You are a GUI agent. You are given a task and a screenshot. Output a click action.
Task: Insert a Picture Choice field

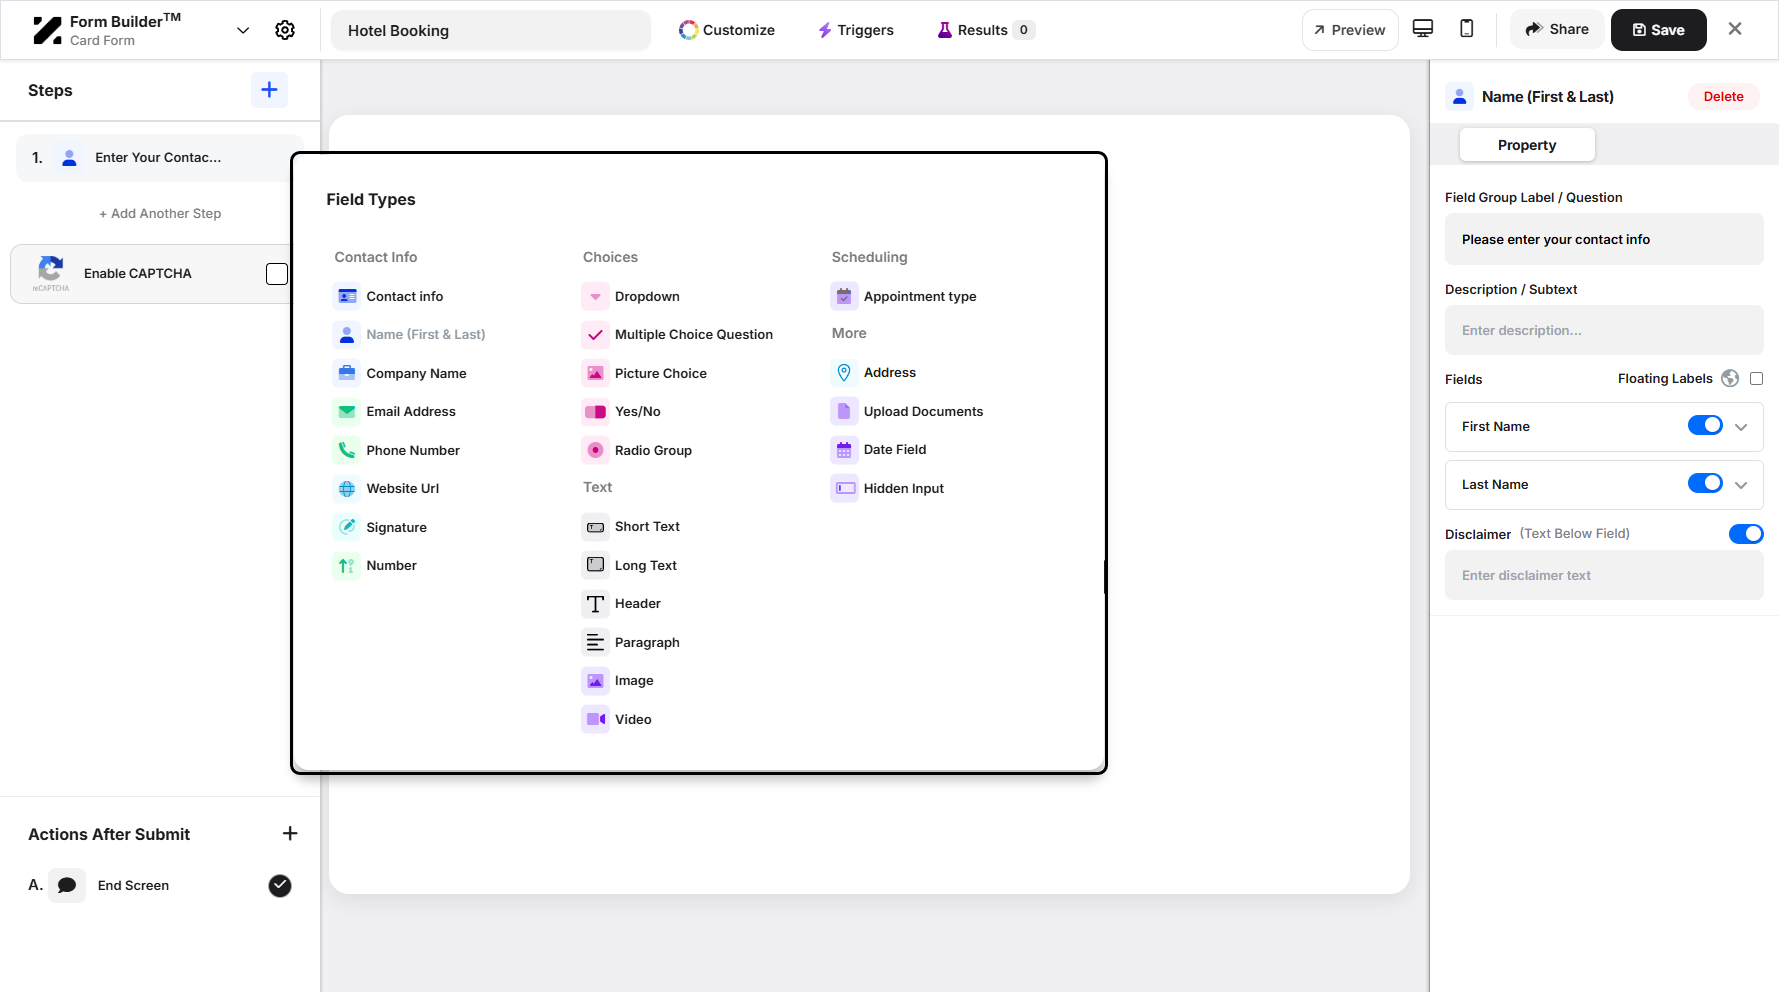(x=645, y=373)
